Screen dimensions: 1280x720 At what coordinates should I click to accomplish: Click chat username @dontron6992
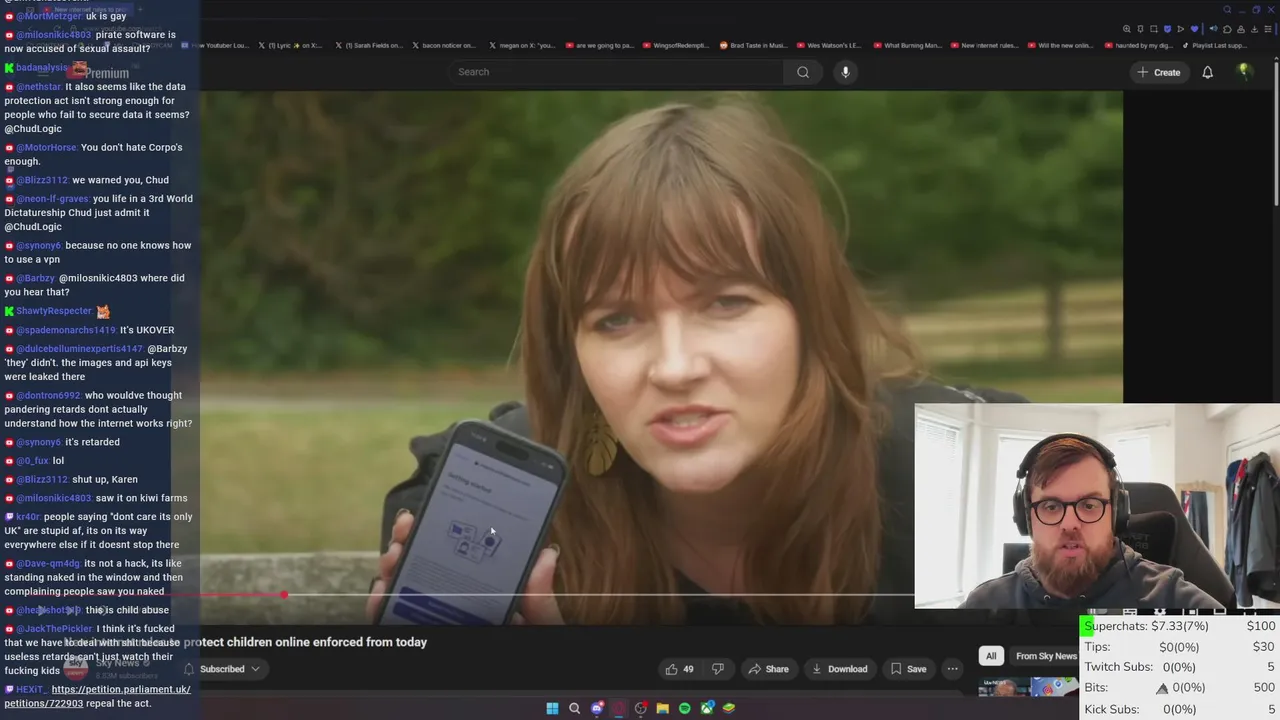[x=49, y=395]
